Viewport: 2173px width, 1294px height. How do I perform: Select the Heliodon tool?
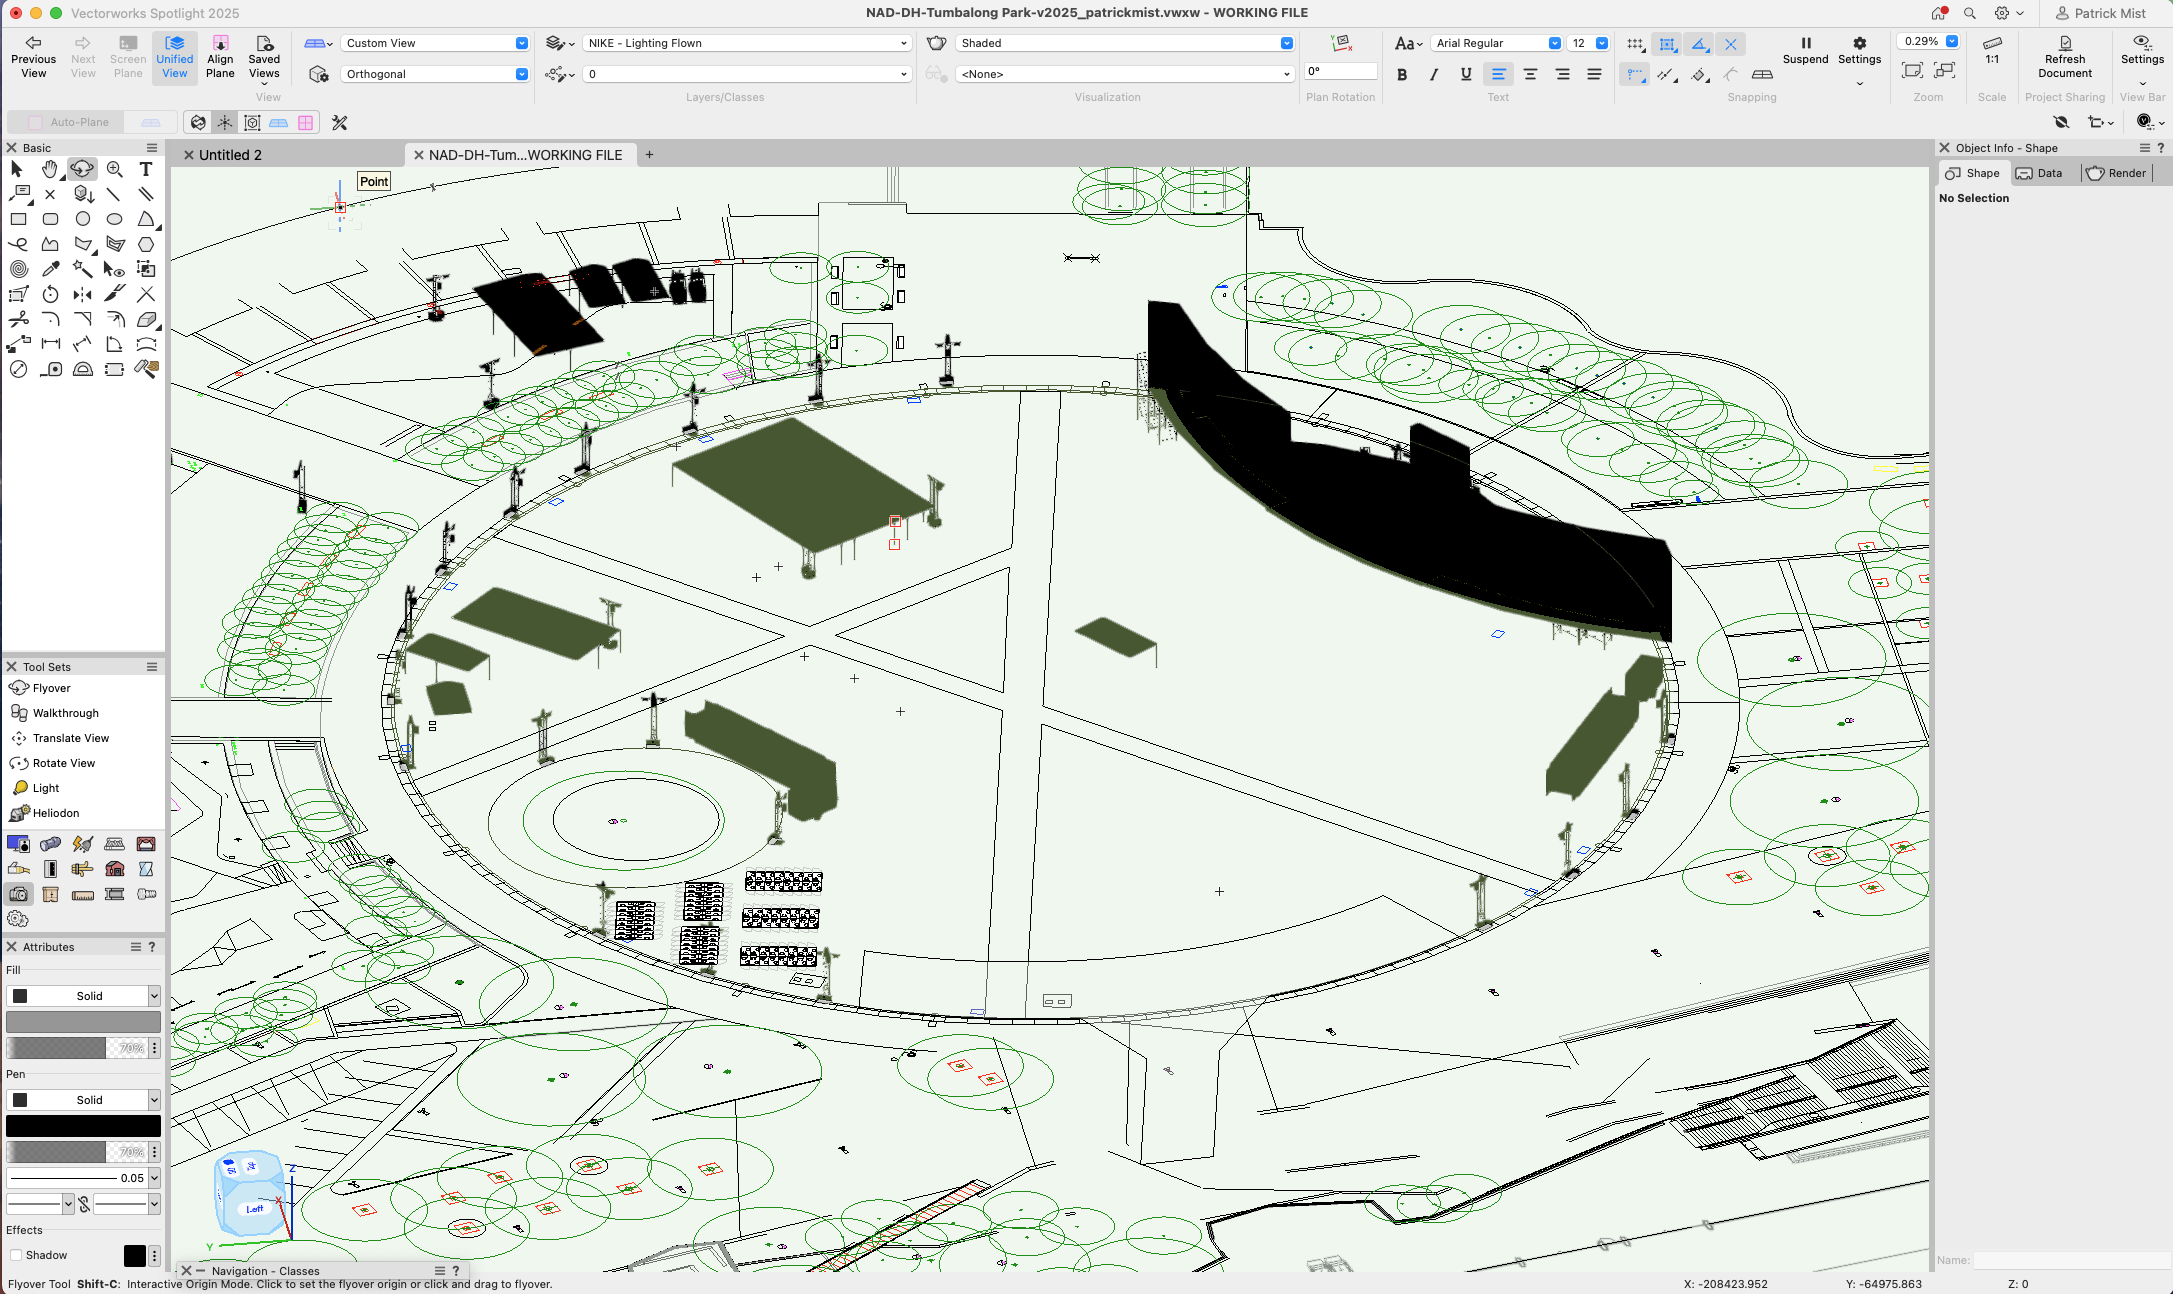pos(55,813)
